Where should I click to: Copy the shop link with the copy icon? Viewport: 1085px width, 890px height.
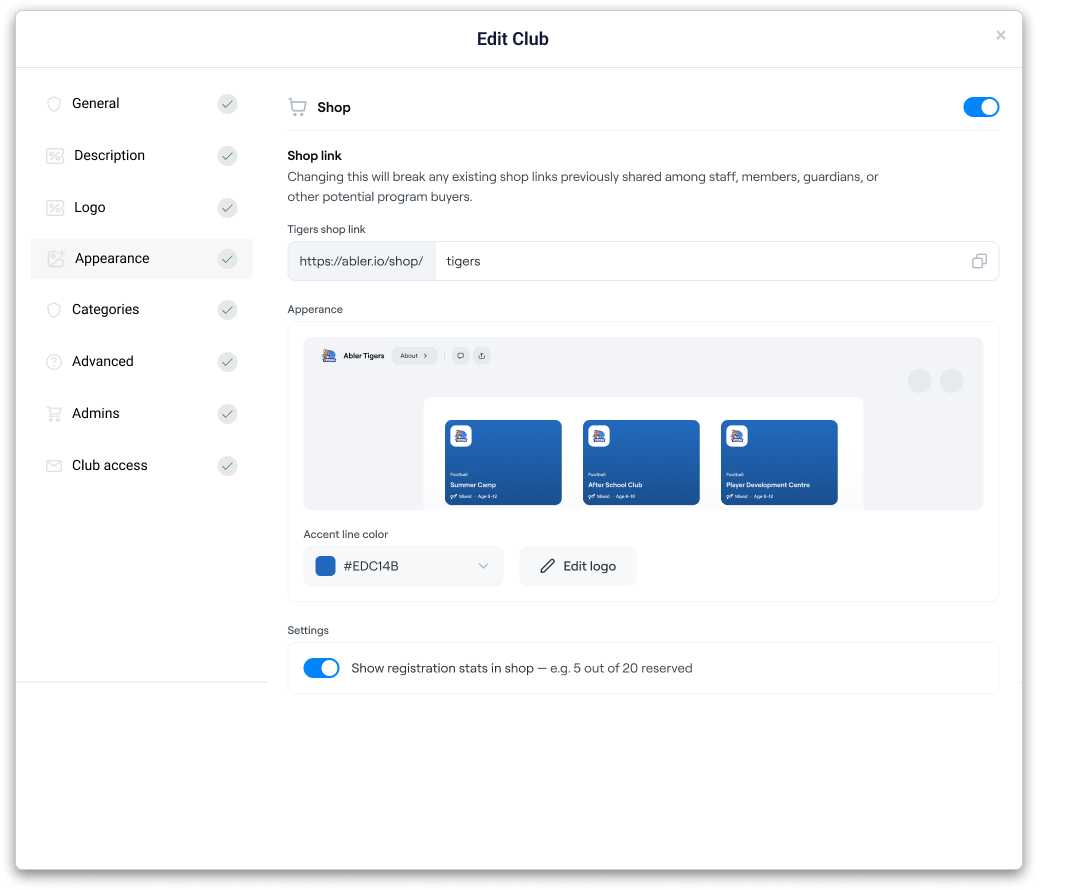click(x=979, y=261)
